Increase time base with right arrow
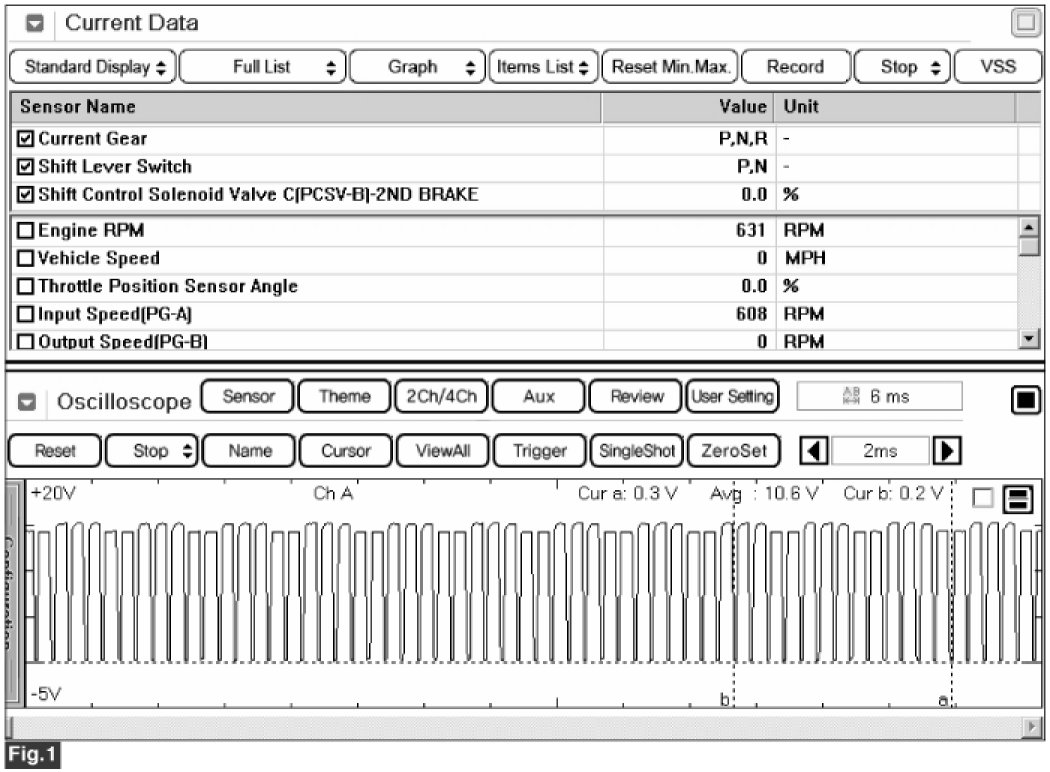 coord(943,451)
